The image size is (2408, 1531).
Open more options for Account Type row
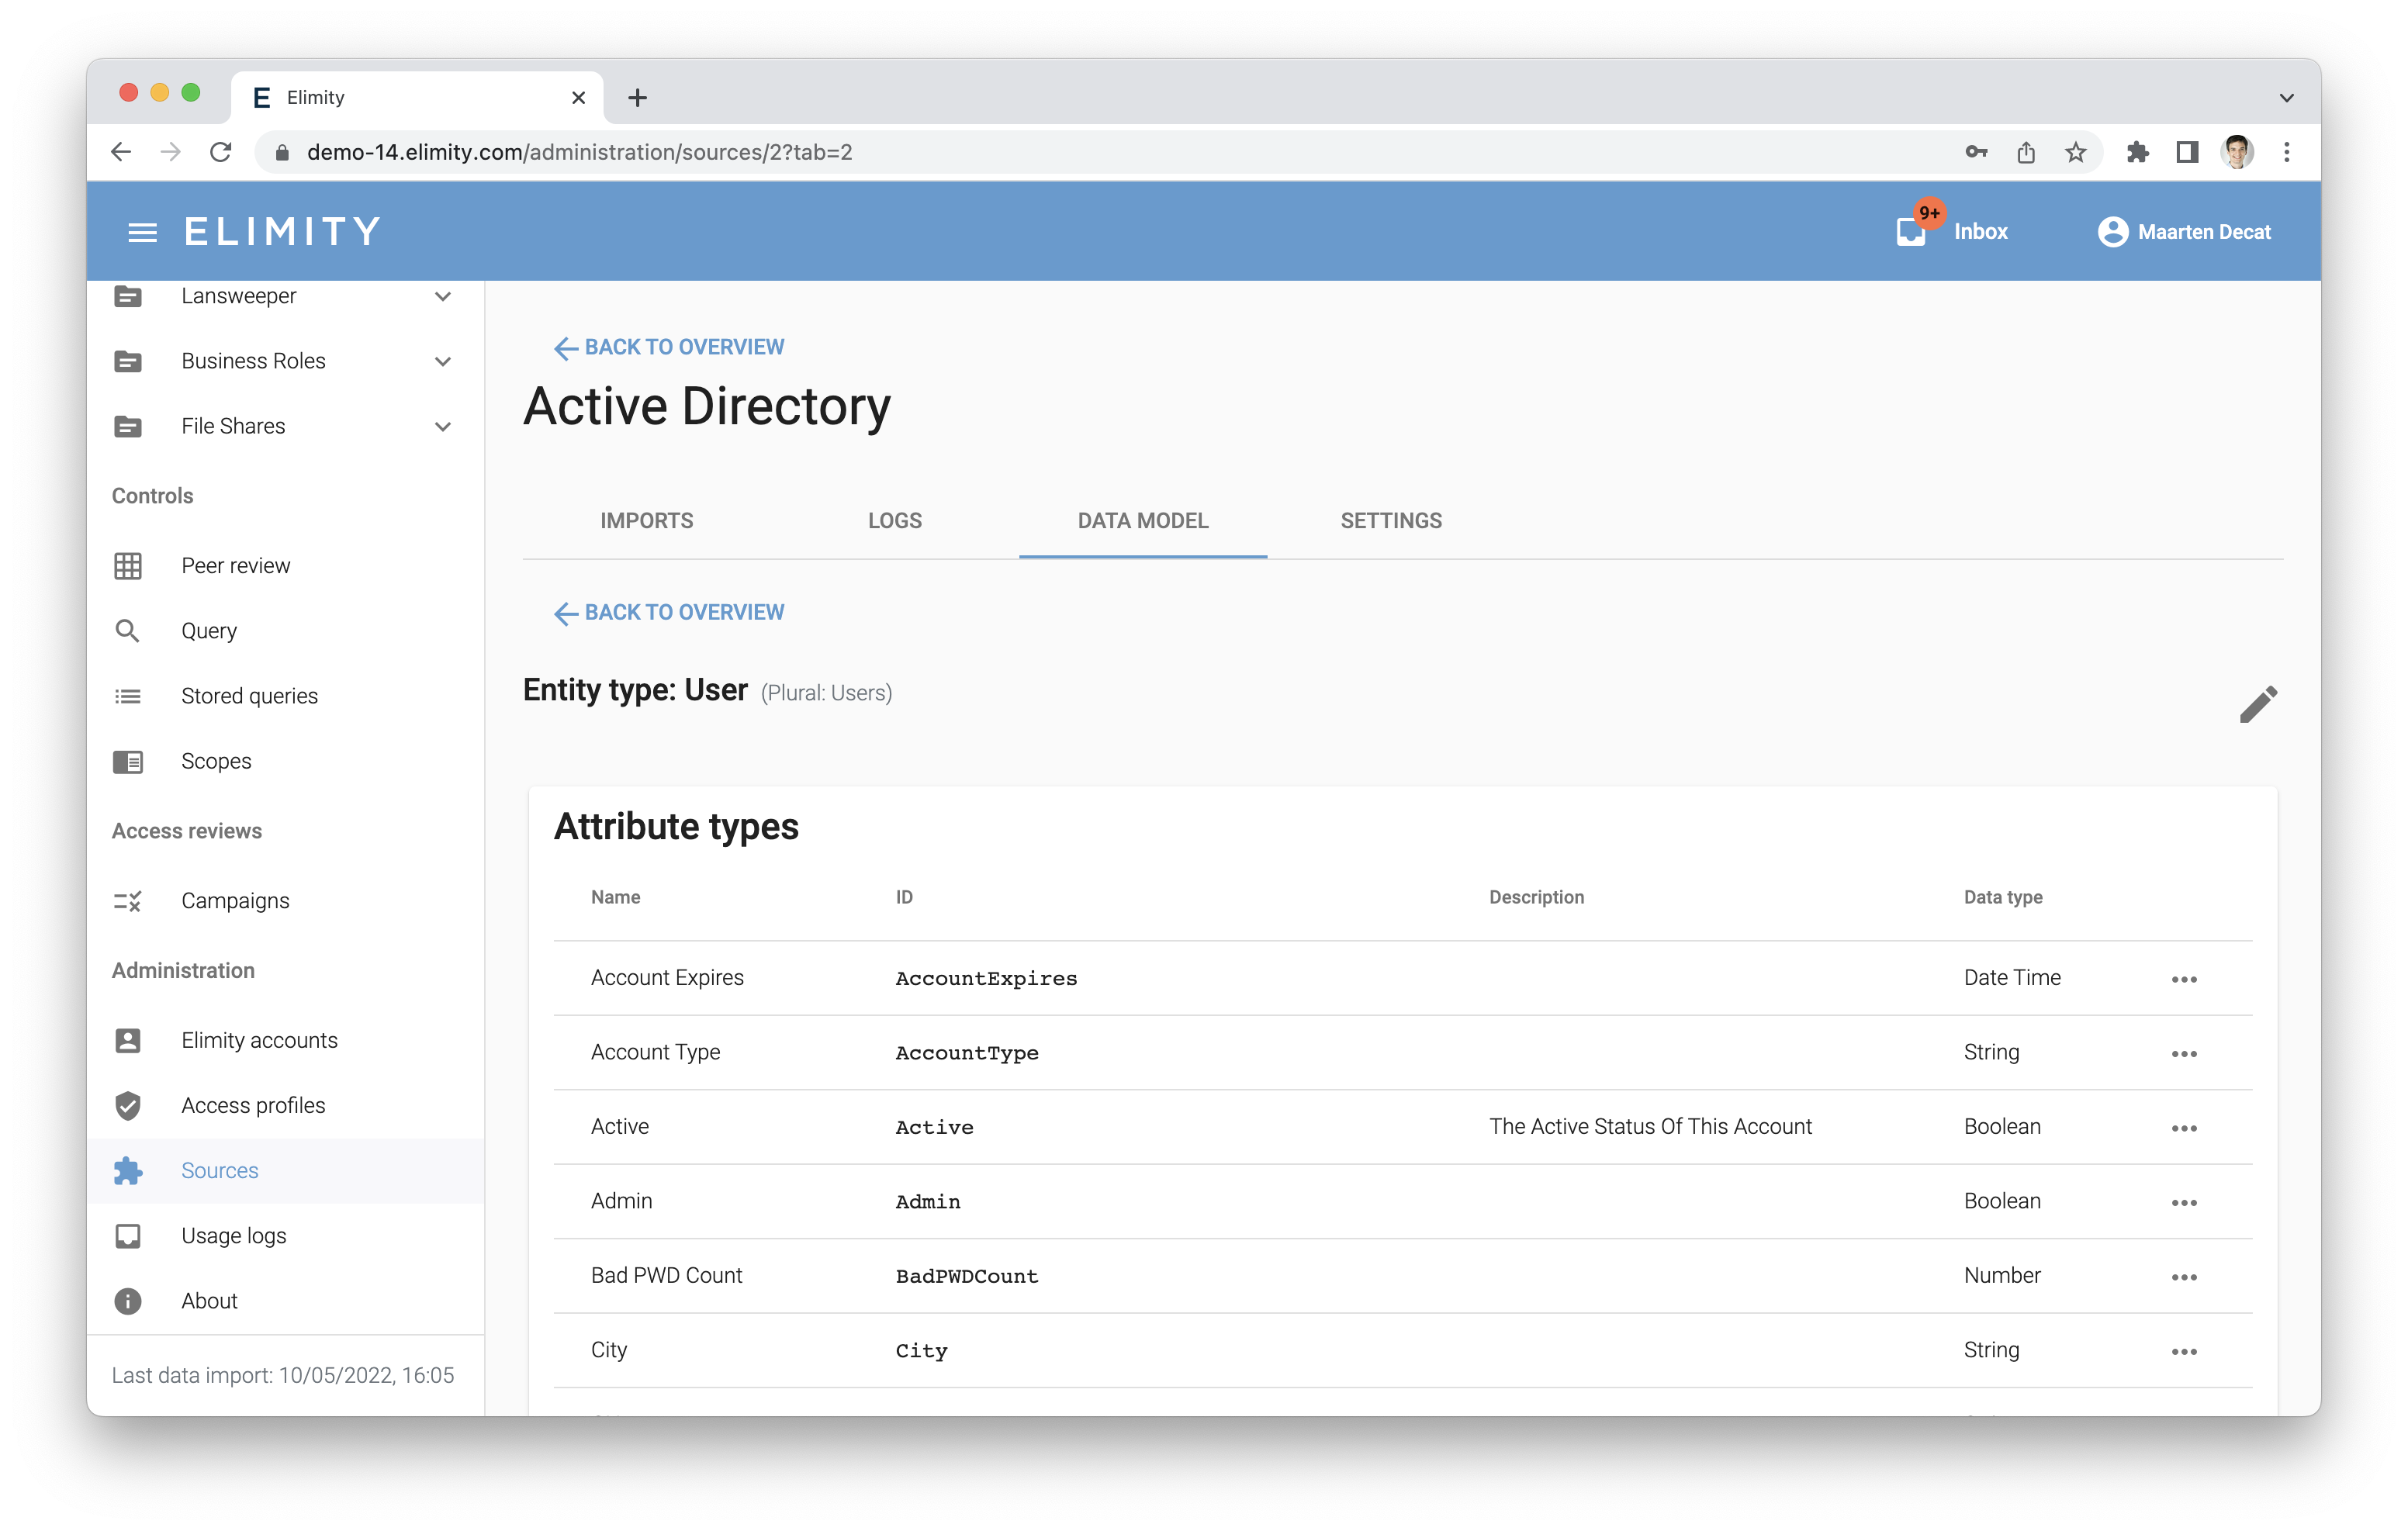(x=2184, y=1053)
